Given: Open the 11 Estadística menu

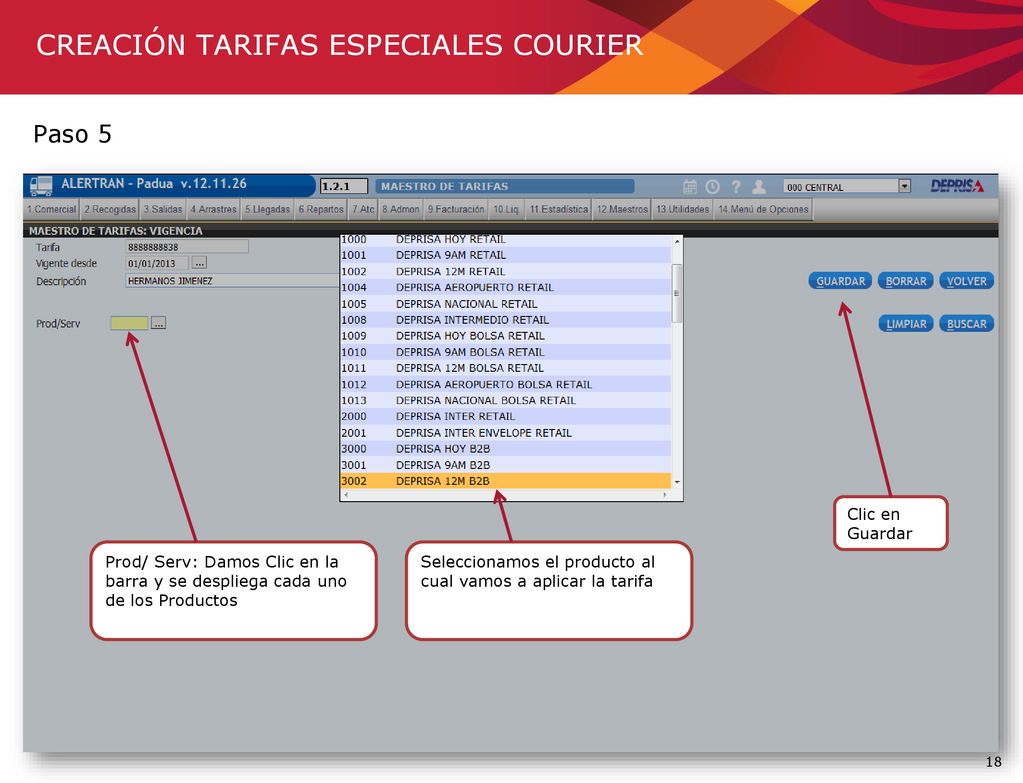Looking at the screenshot, I should click(558, 209).
